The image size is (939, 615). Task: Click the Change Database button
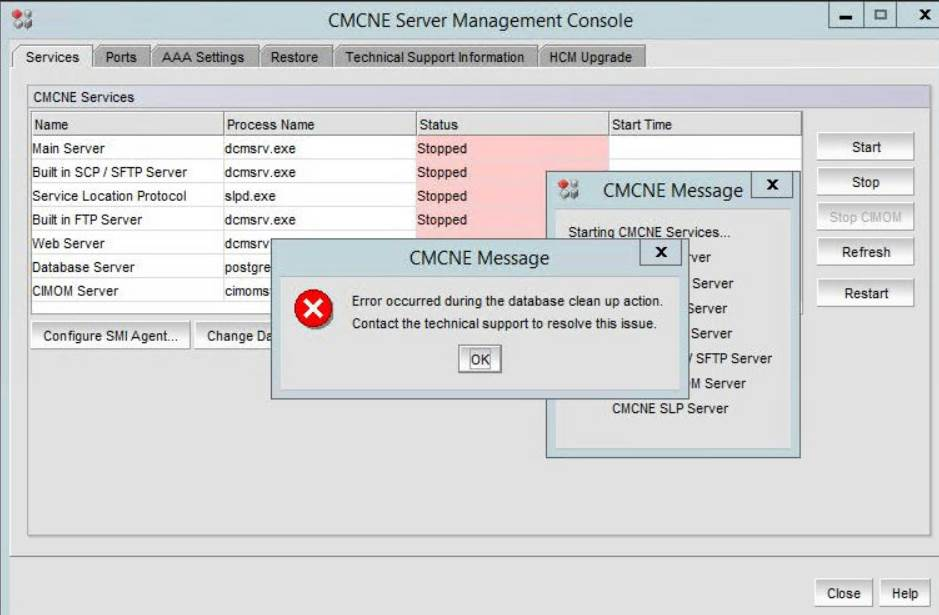click(237, 336)
